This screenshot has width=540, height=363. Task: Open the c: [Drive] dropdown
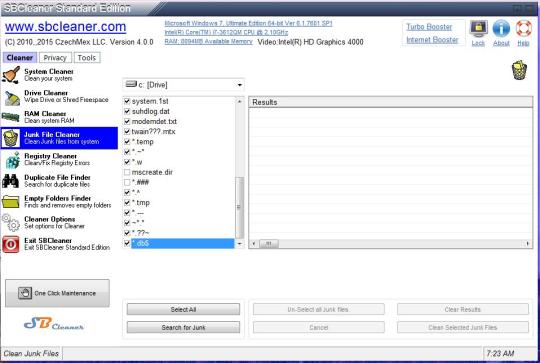click(184, 85)
